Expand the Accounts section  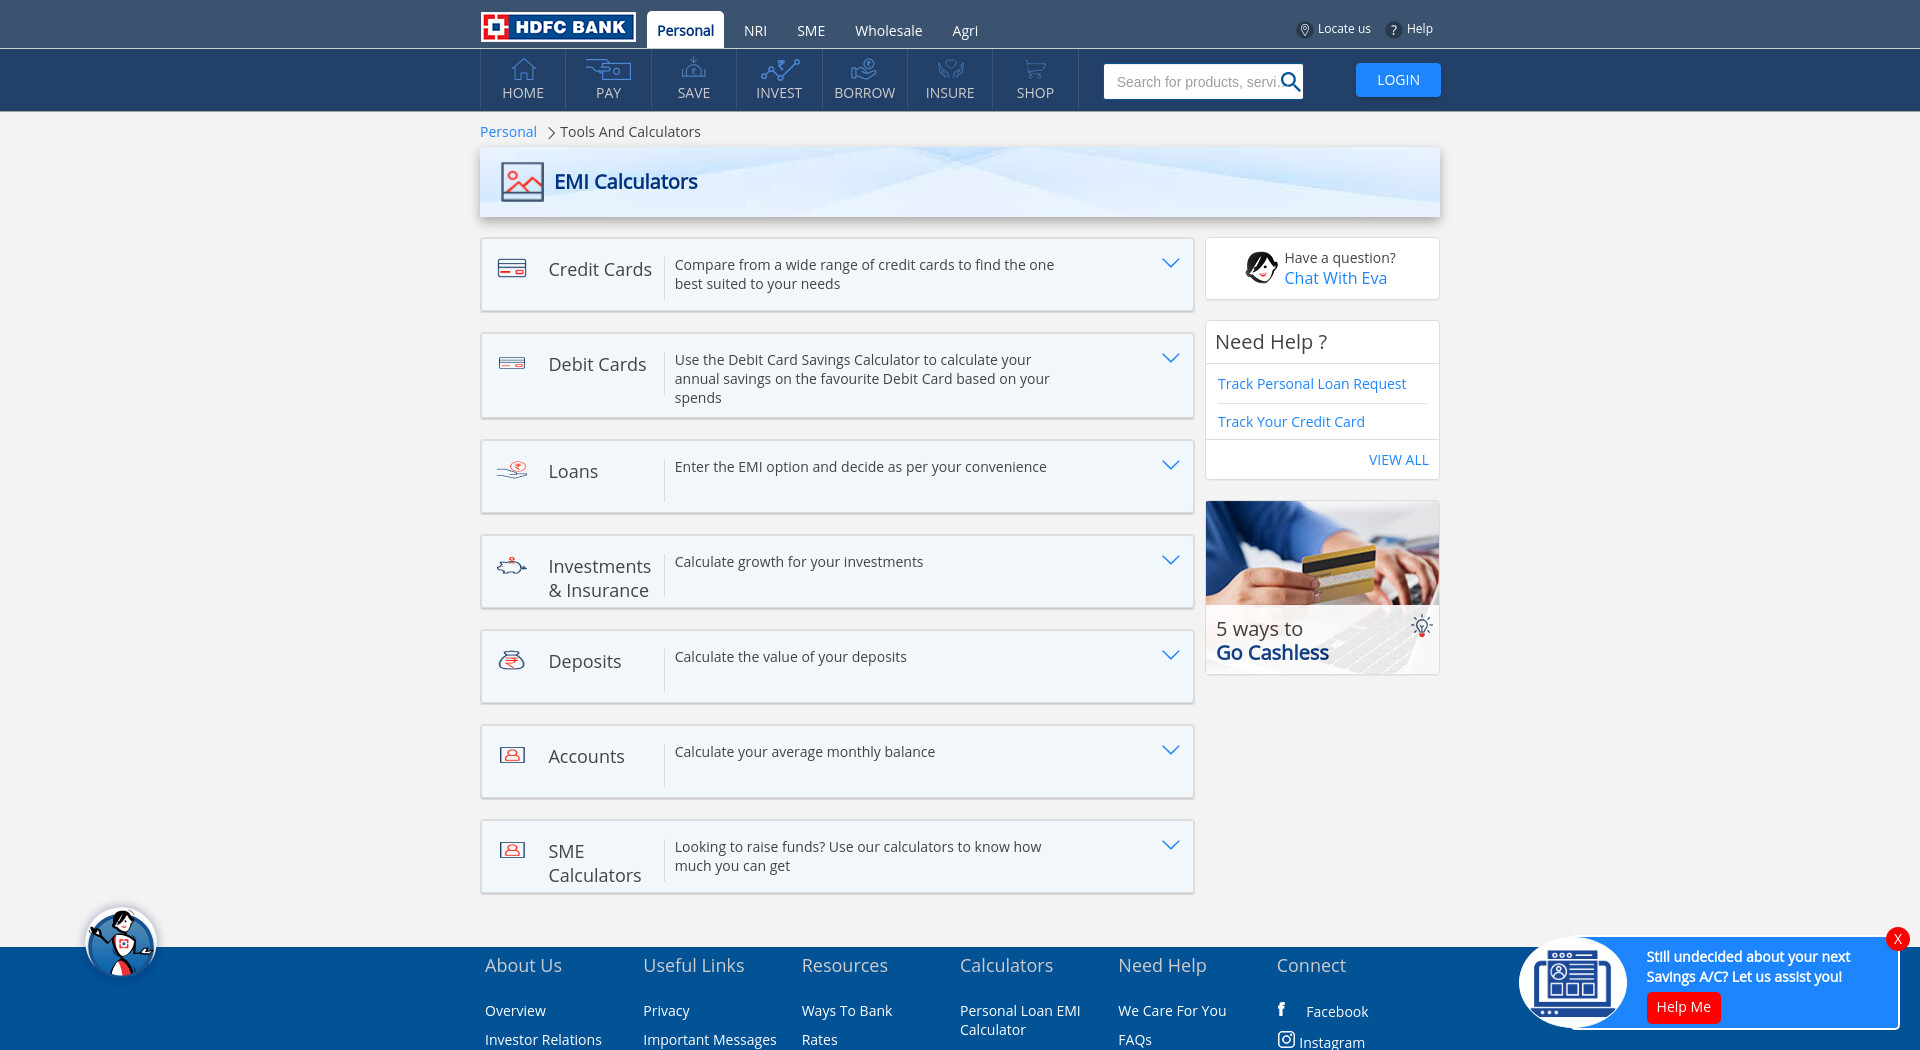point(1171,750)
